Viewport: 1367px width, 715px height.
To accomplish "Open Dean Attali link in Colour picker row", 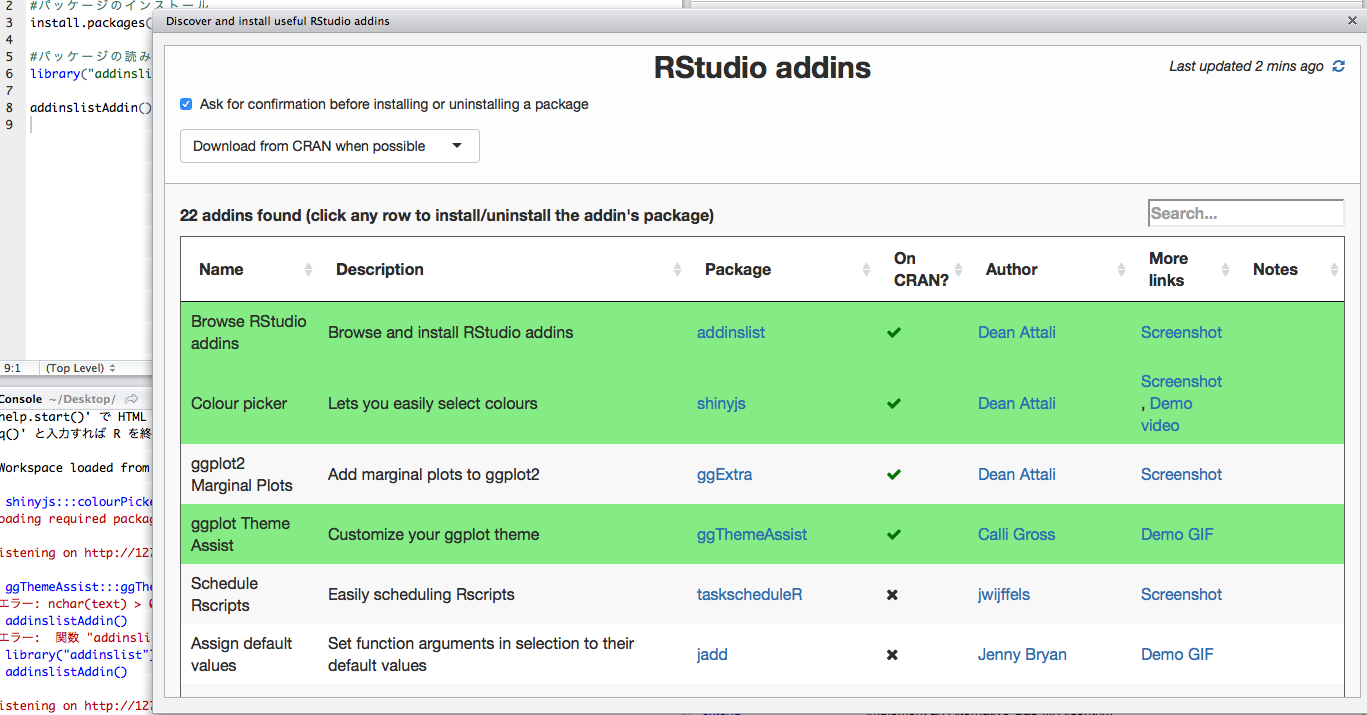I will tap(1017, 403).
